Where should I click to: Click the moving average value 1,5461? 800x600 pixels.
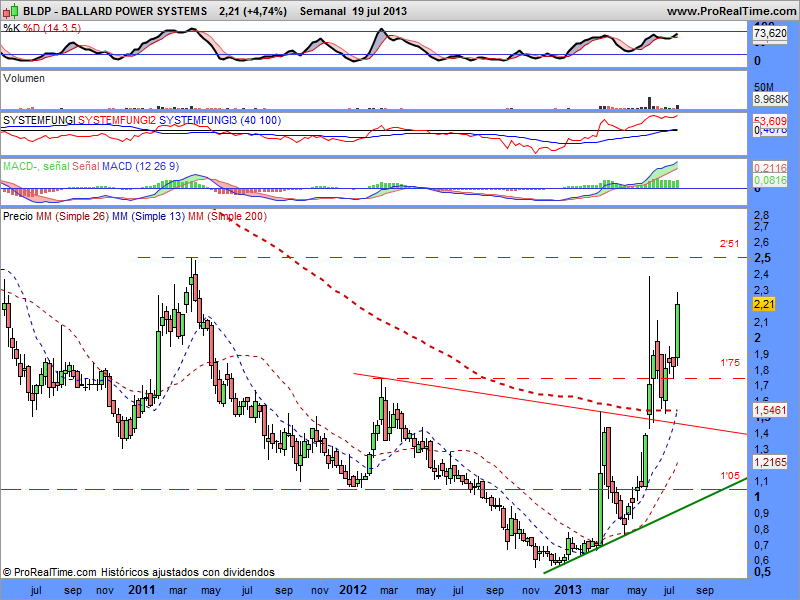point(770,410)
